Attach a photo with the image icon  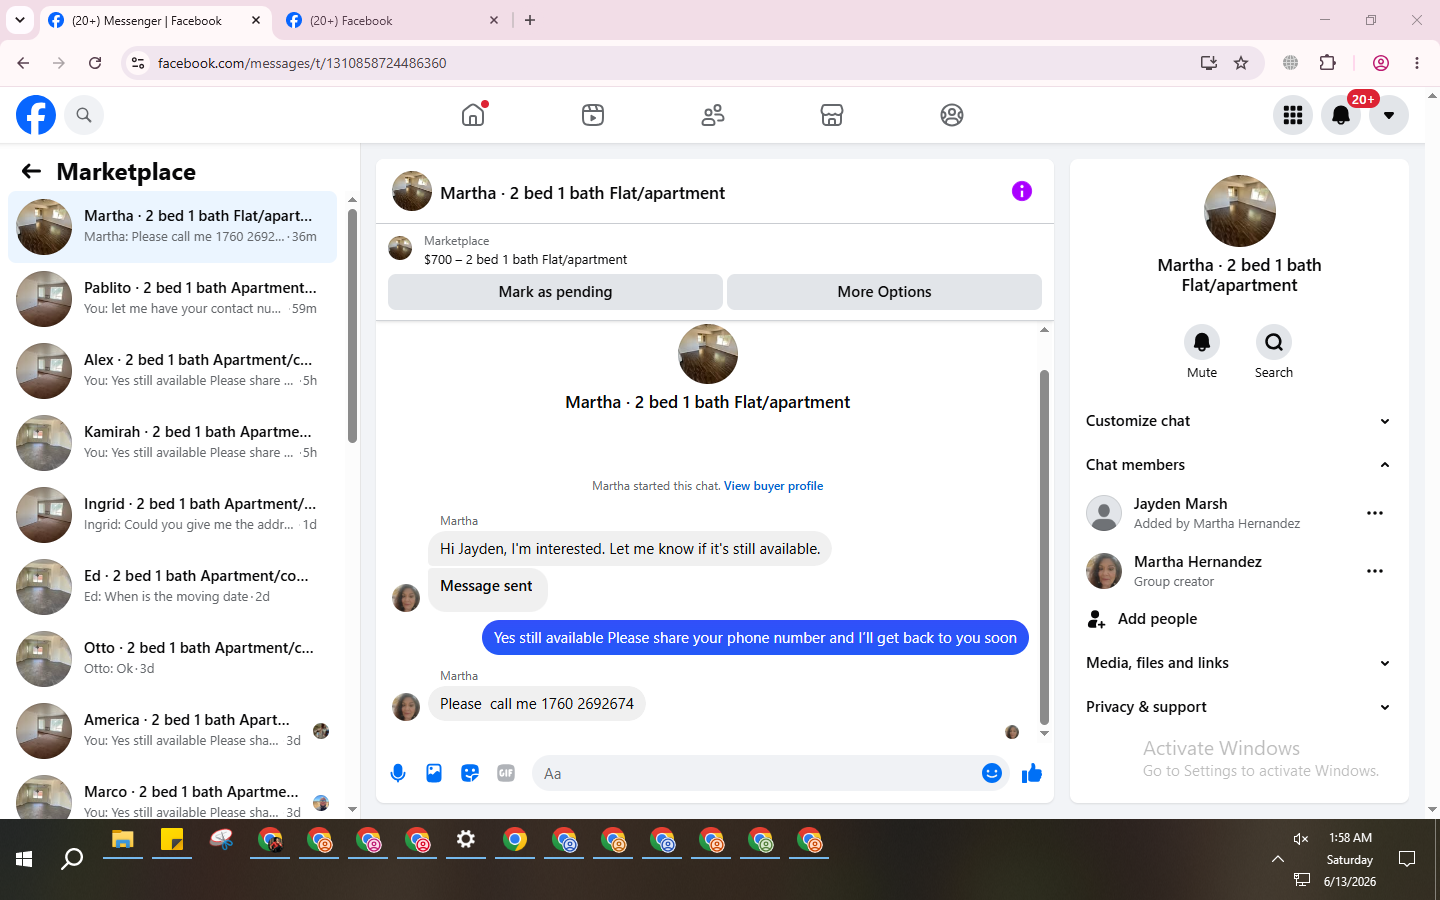[x=434, y=773]
